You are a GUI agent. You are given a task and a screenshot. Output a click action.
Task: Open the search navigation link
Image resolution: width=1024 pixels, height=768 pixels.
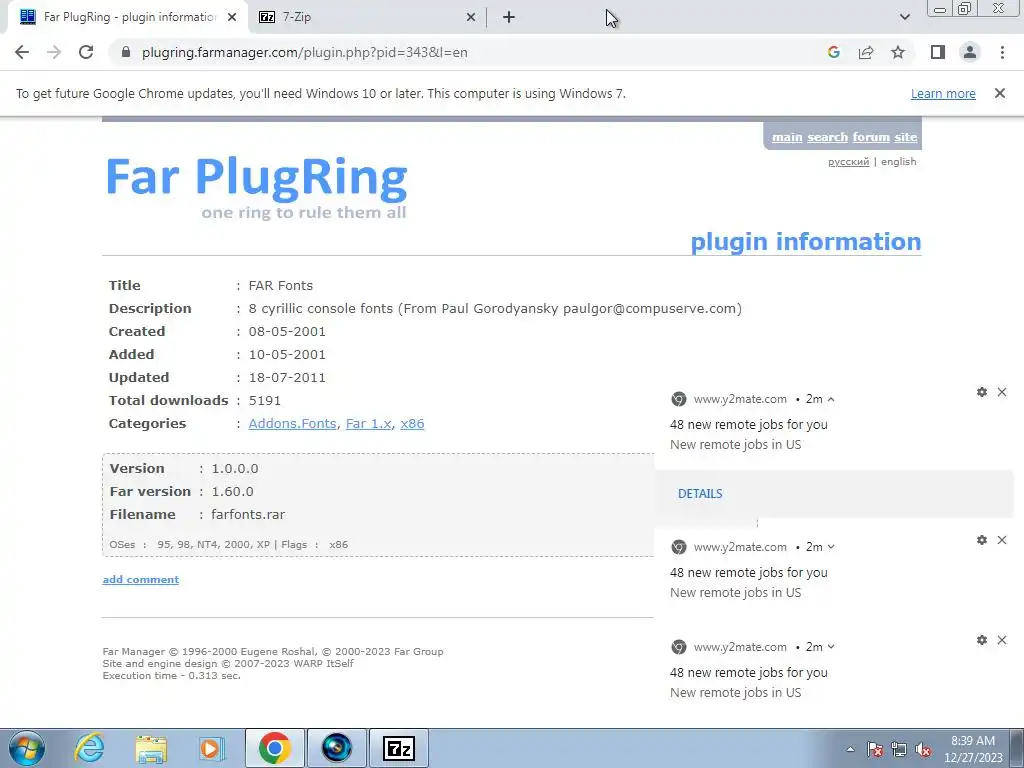(x=827, y=137)
